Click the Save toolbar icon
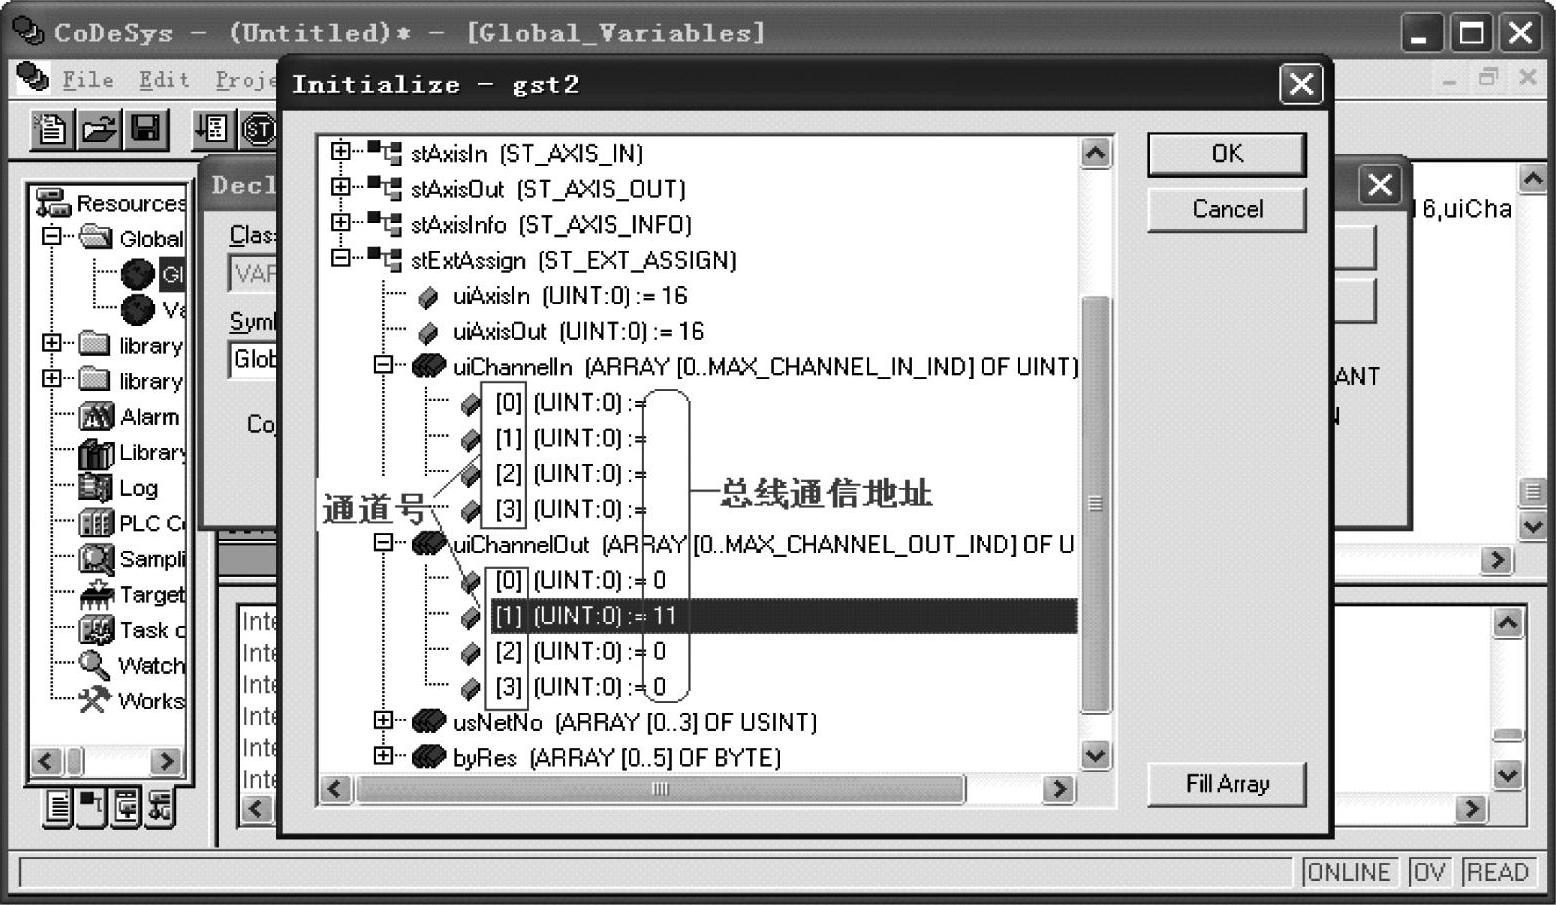Screen dimensions: 1556x905 [146, 129]
